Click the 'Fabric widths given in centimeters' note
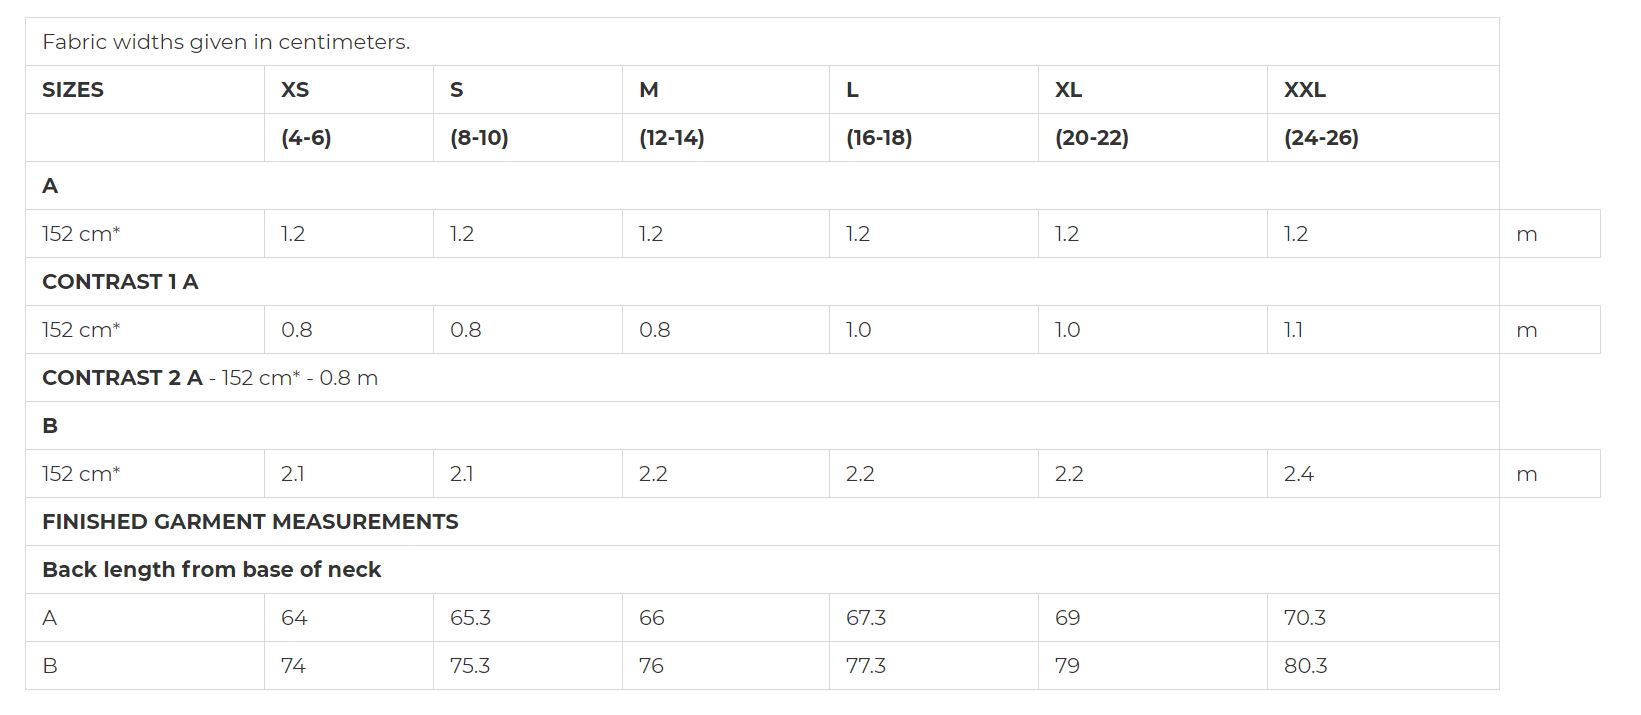The image size is (1641, 715). click(x=226, y=42)
